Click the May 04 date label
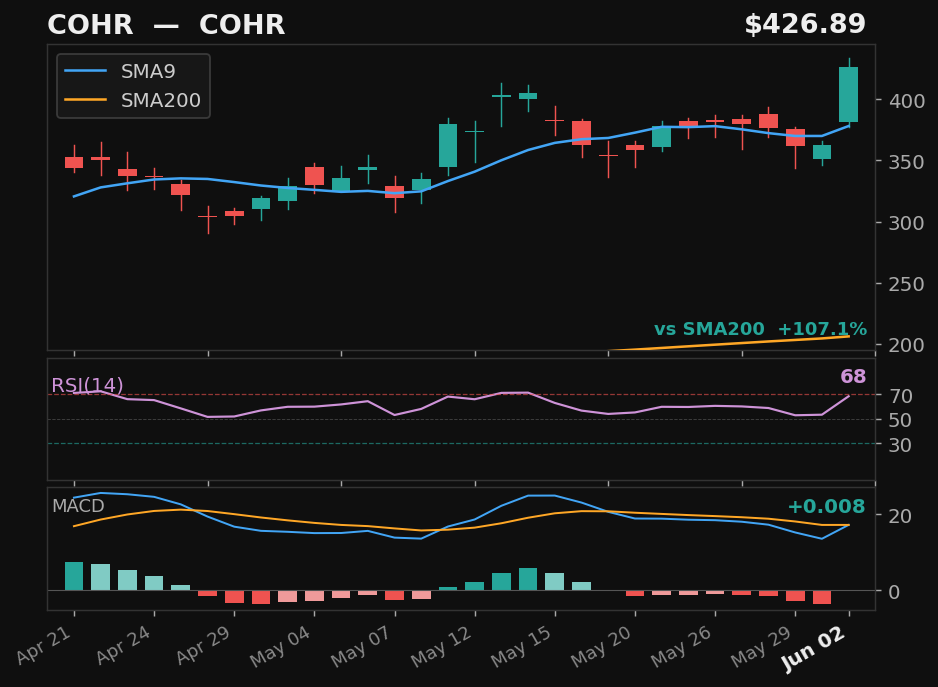Screen dimensions: 938x687 click(281, 647)
